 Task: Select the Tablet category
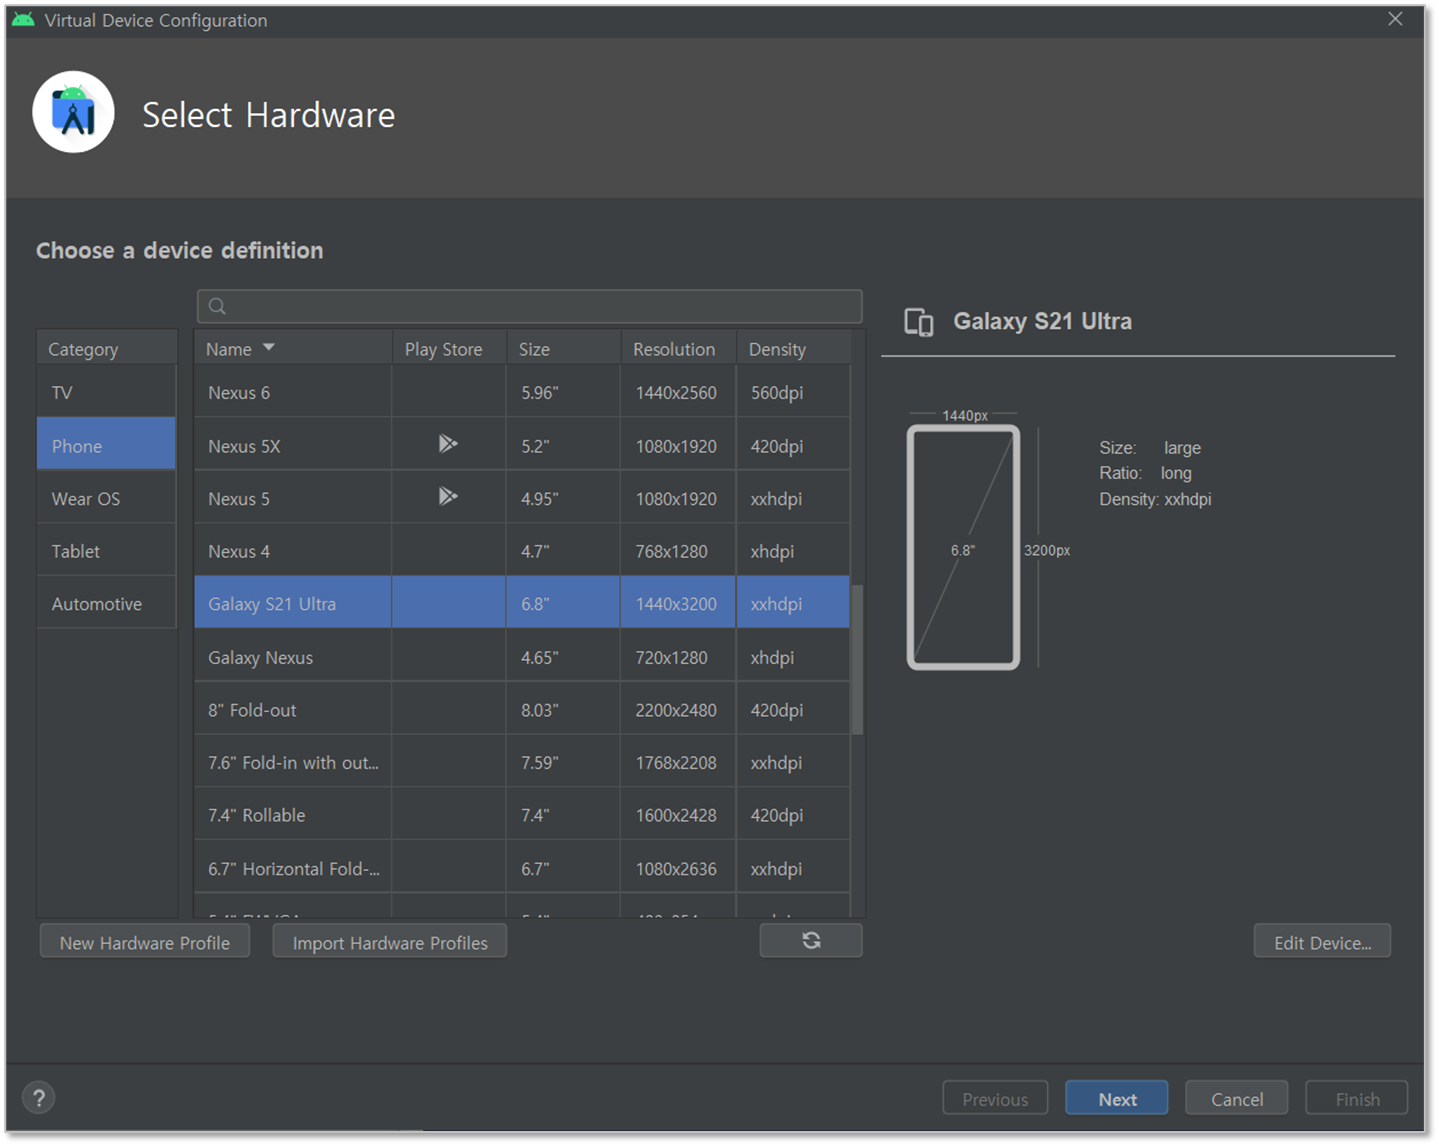tap(107, 551)
